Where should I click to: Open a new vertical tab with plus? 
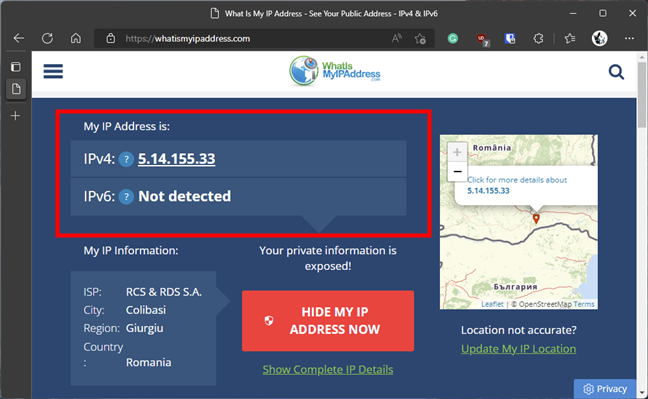point(16,116)
